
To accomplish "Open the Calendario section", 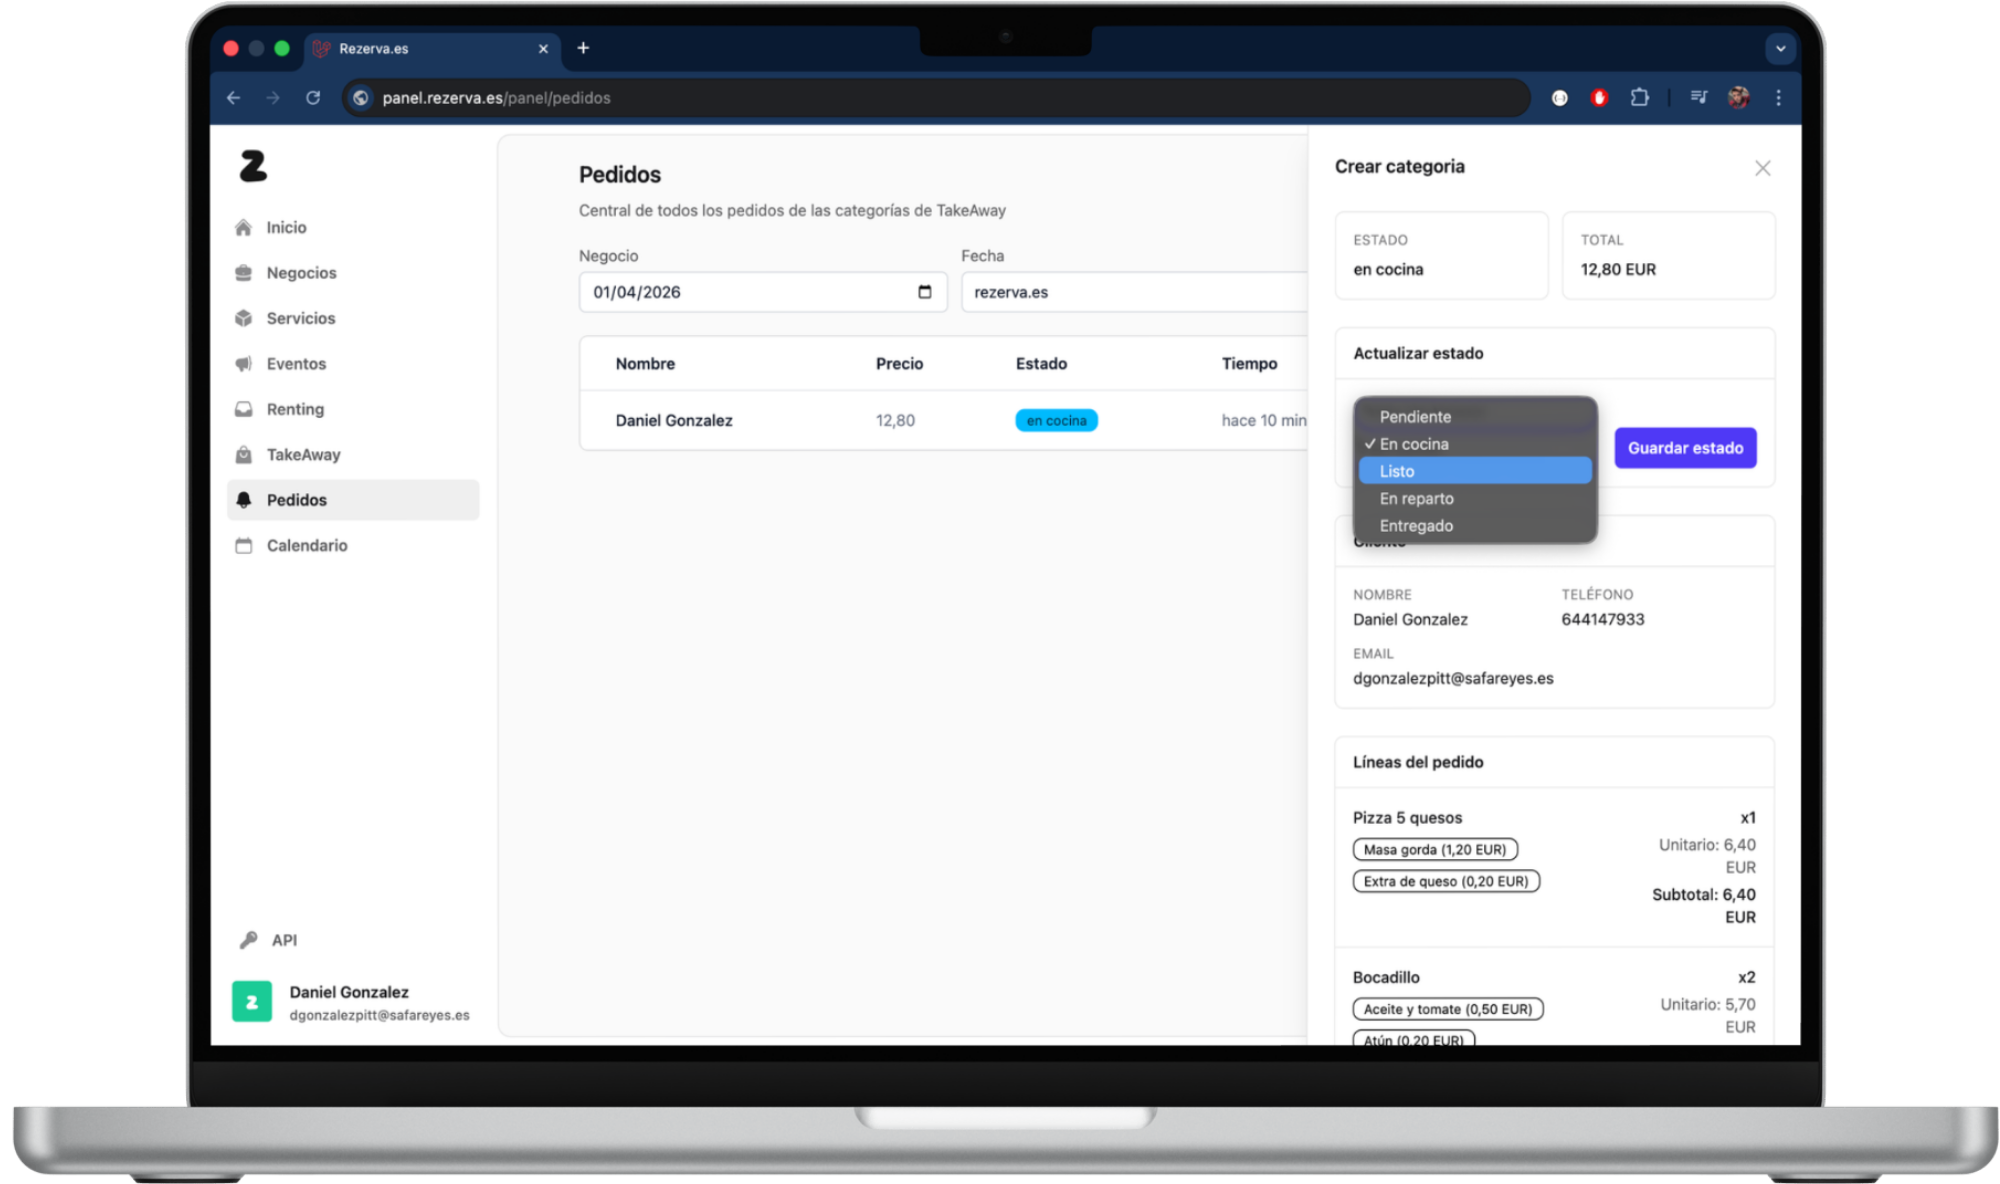I will [307, 546].
